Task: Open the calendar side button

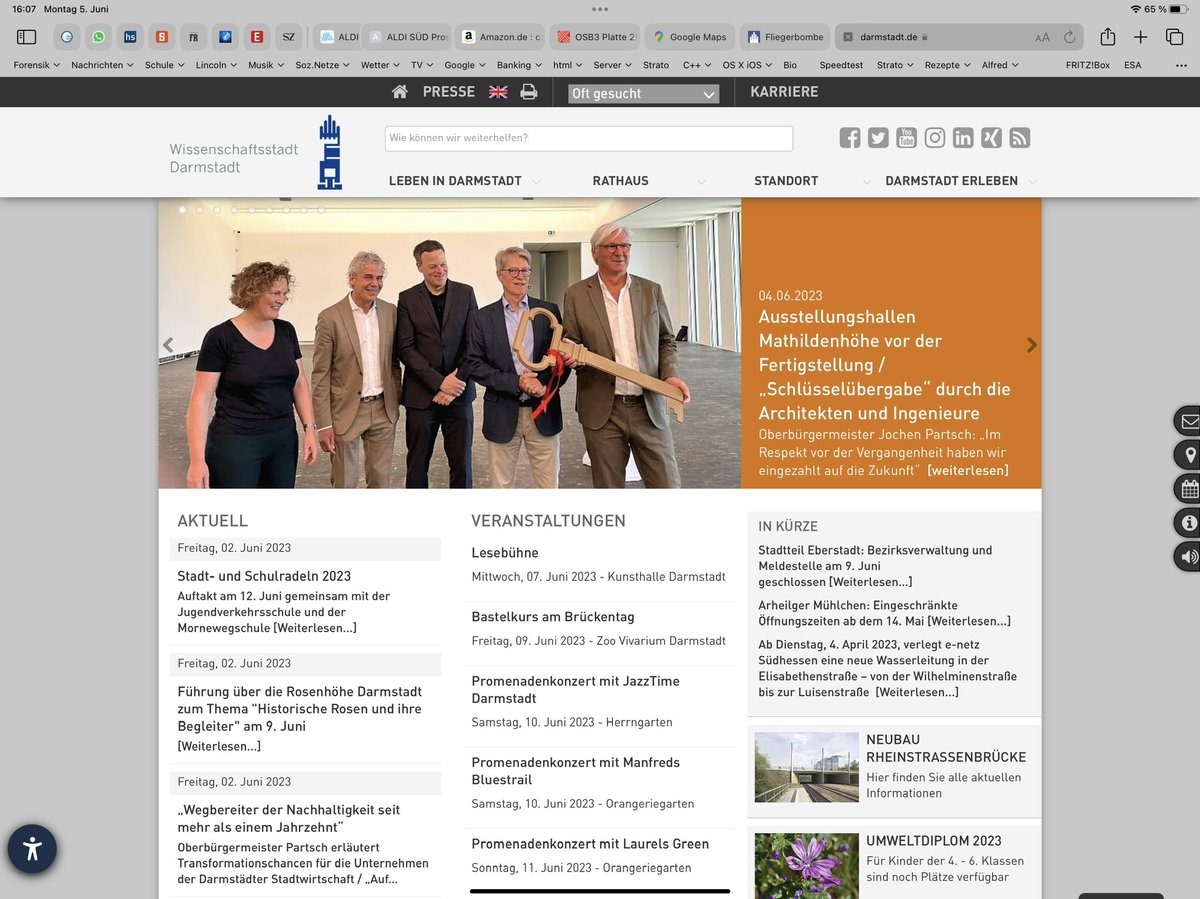Action: pos(1187,489)
